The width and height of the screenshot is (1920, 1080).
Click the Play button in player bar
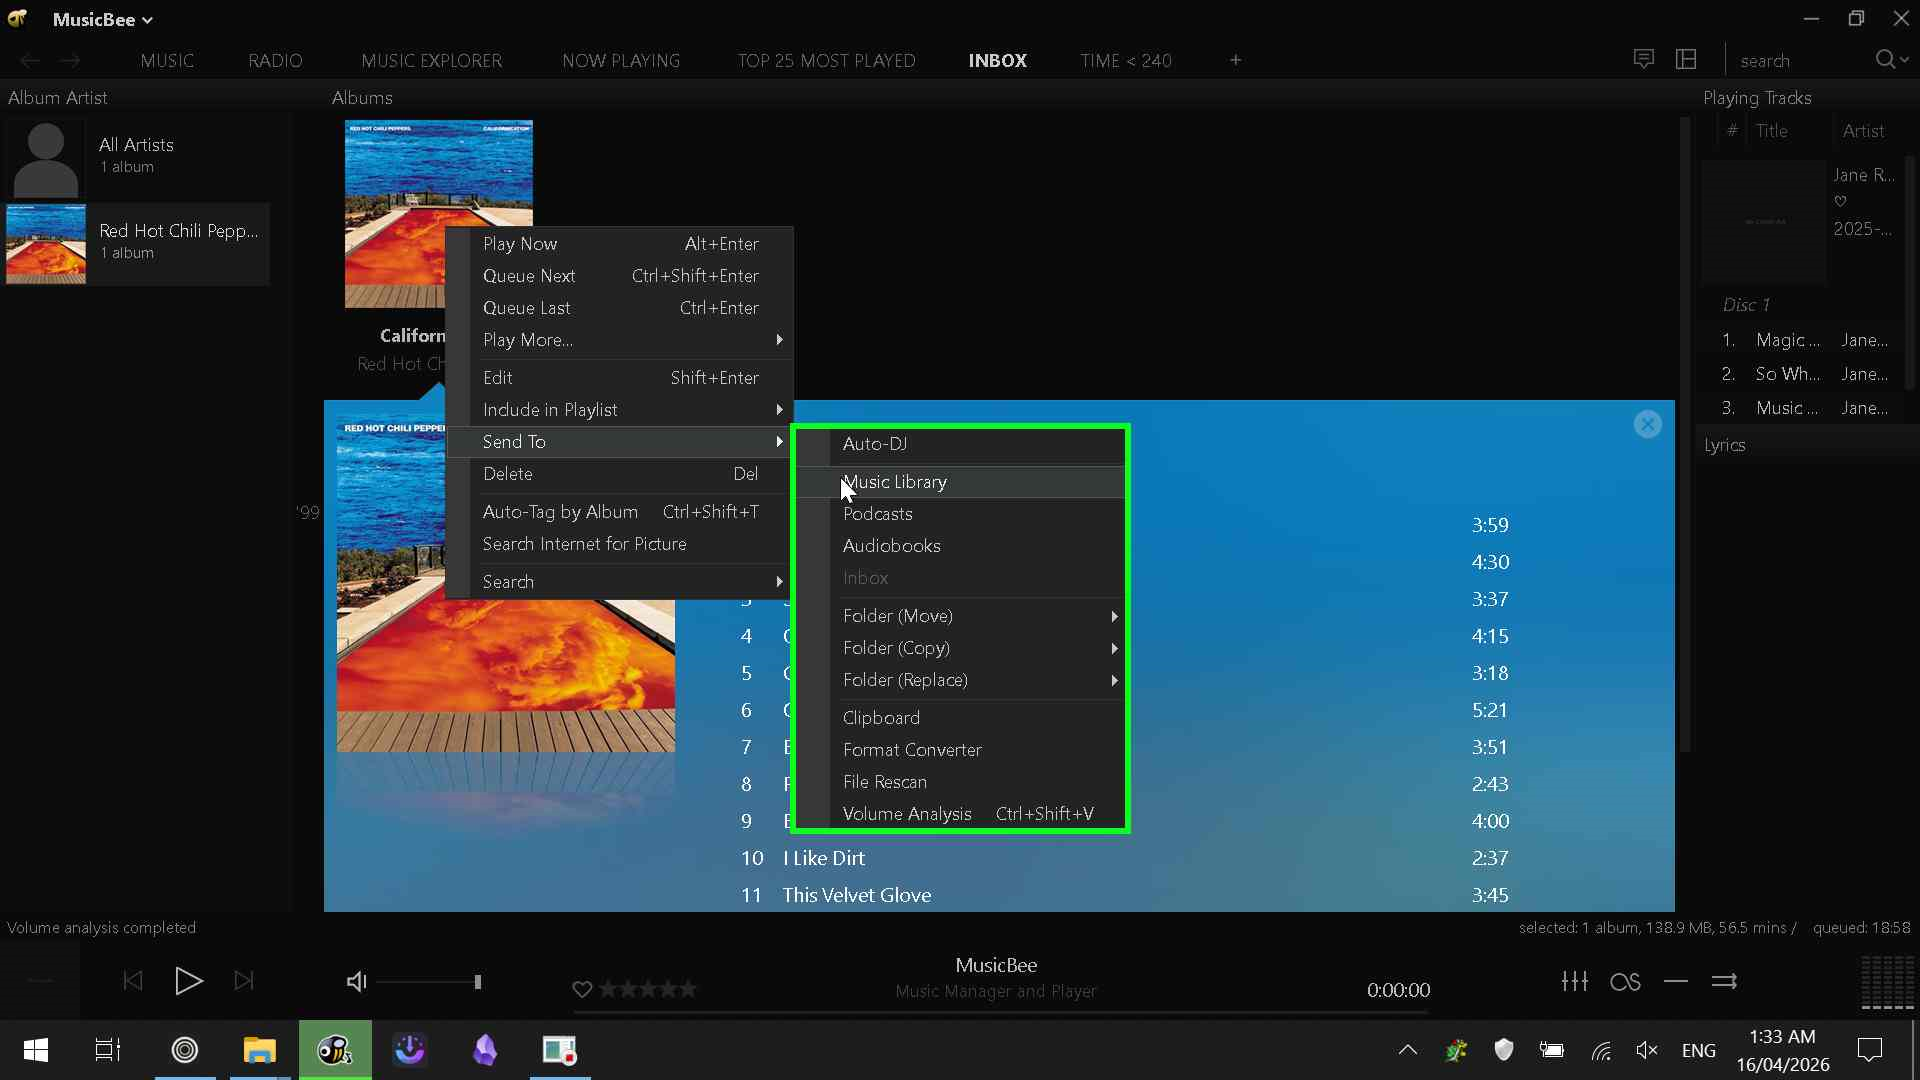188,981
